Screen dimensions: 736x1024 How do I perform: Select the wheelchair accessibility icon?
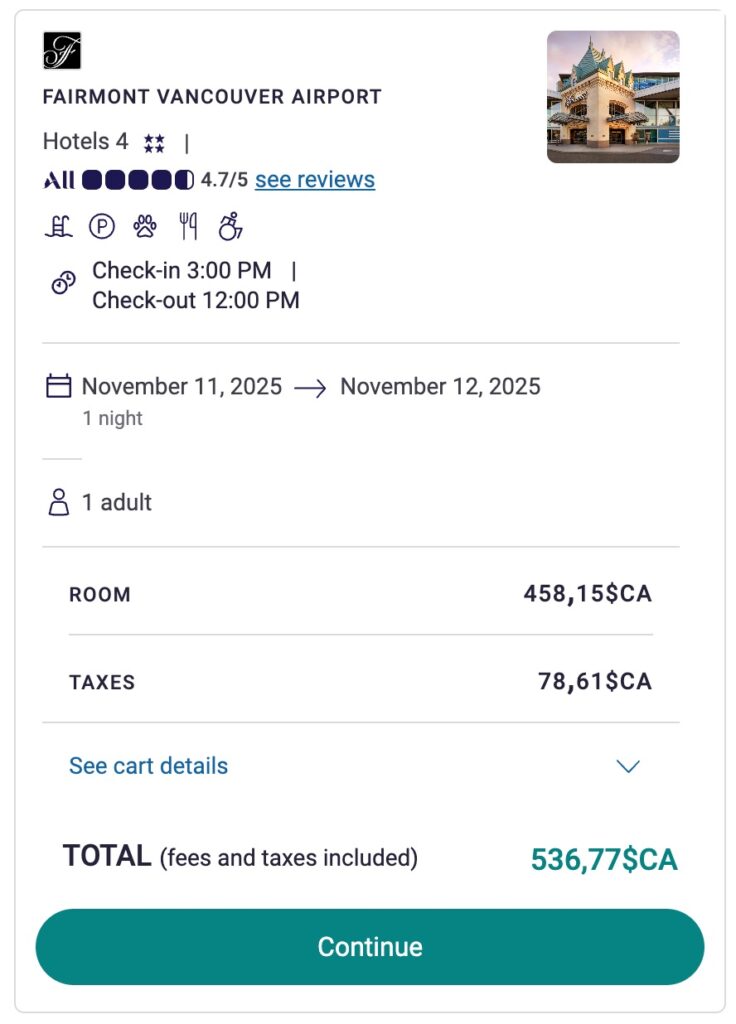tap(232, 226)
